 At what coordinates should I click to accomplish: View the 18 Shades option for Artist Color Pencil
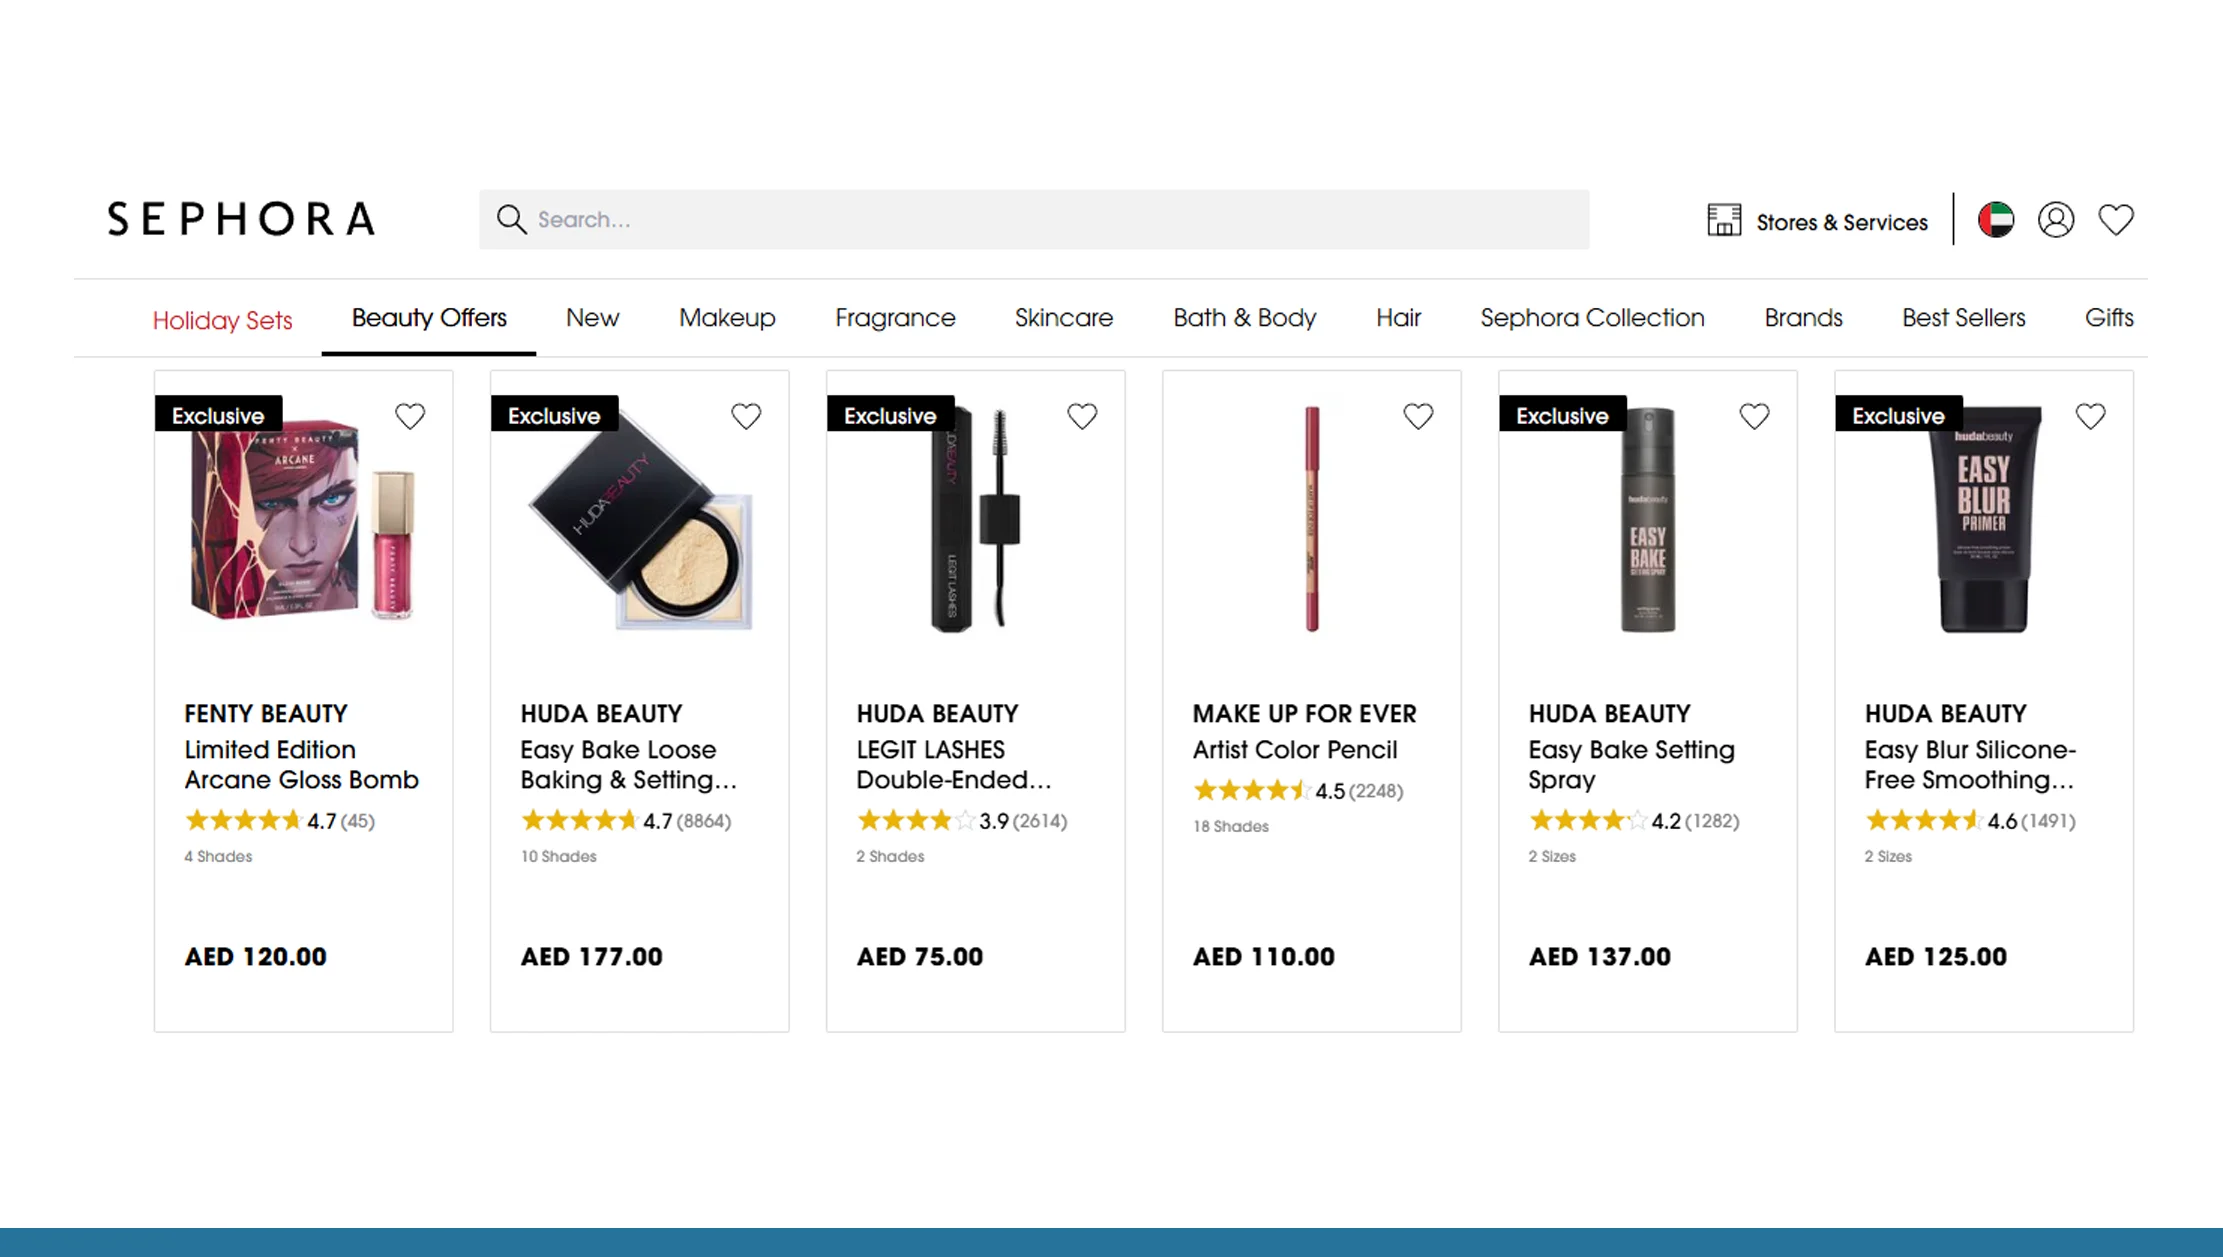point(1231,826)
